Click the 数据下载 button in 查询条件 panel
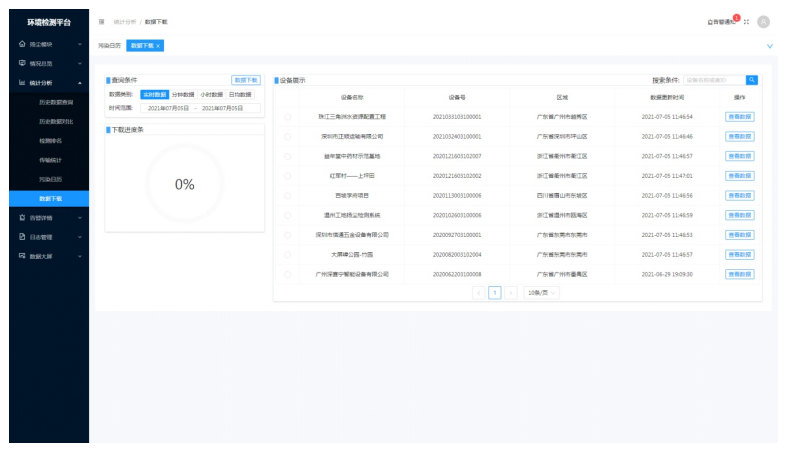Image resolution: width=796 pixels, height=451 pixels. (x=245, y=80)
